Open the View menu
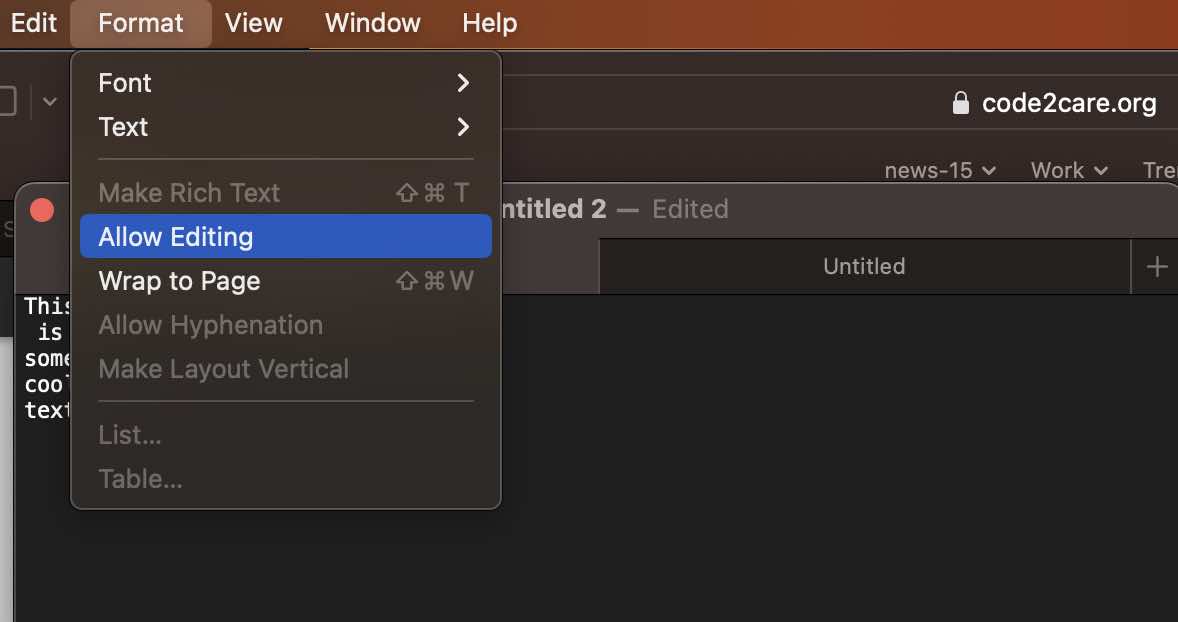This screenshot has width=1178, height=622. point(253,22)
